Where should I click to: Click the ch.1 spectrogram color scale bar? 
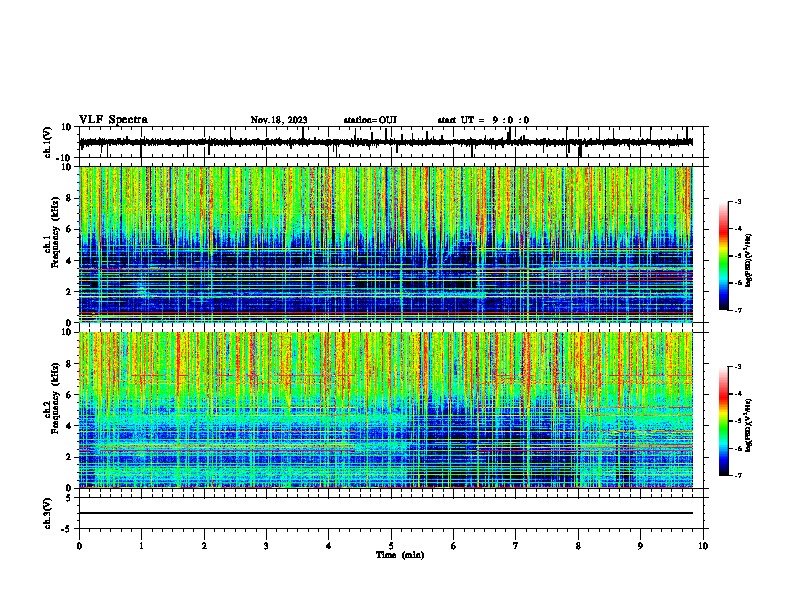coord(723,255)
